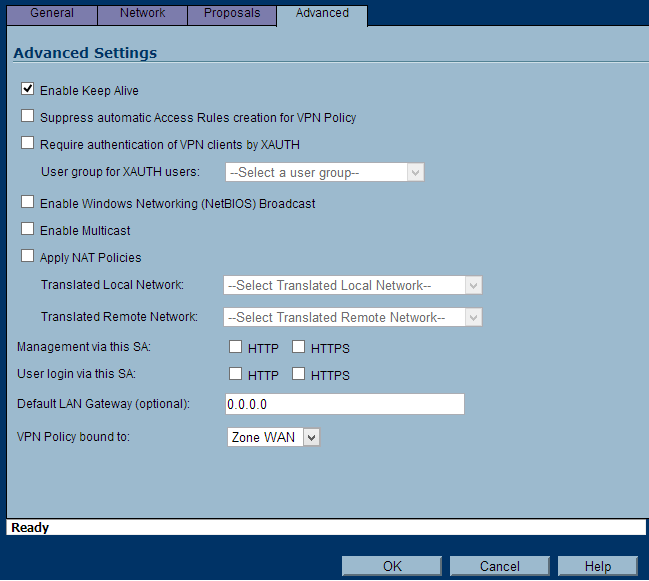The width and height of the screenshot is (649, 581).
Task: Click the 'VPN Policy bound to:' label
Action: (x=73, y=437)
